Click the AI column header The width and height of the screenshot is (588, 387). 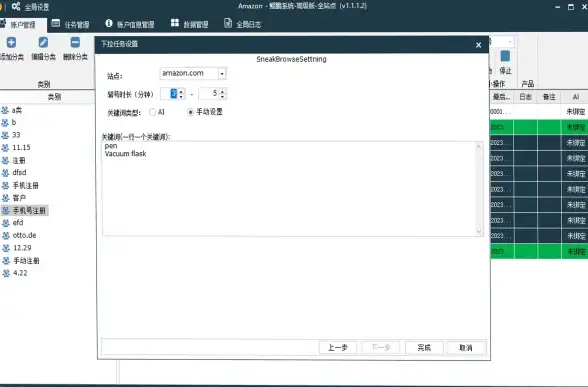coord(576,97)
